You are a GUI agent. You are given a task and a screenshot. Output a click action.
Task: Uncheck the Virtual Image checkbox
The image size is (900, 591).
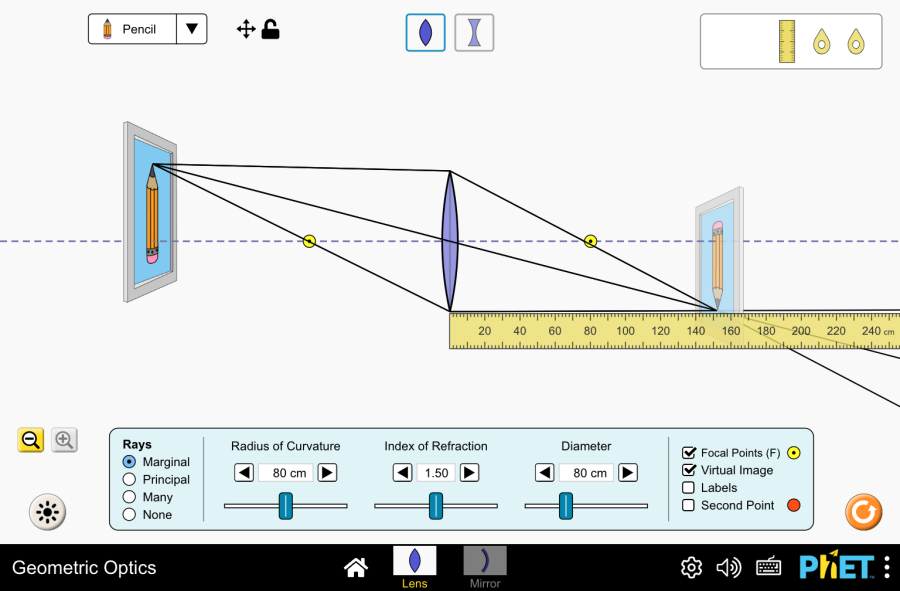[x=689, y=470]
